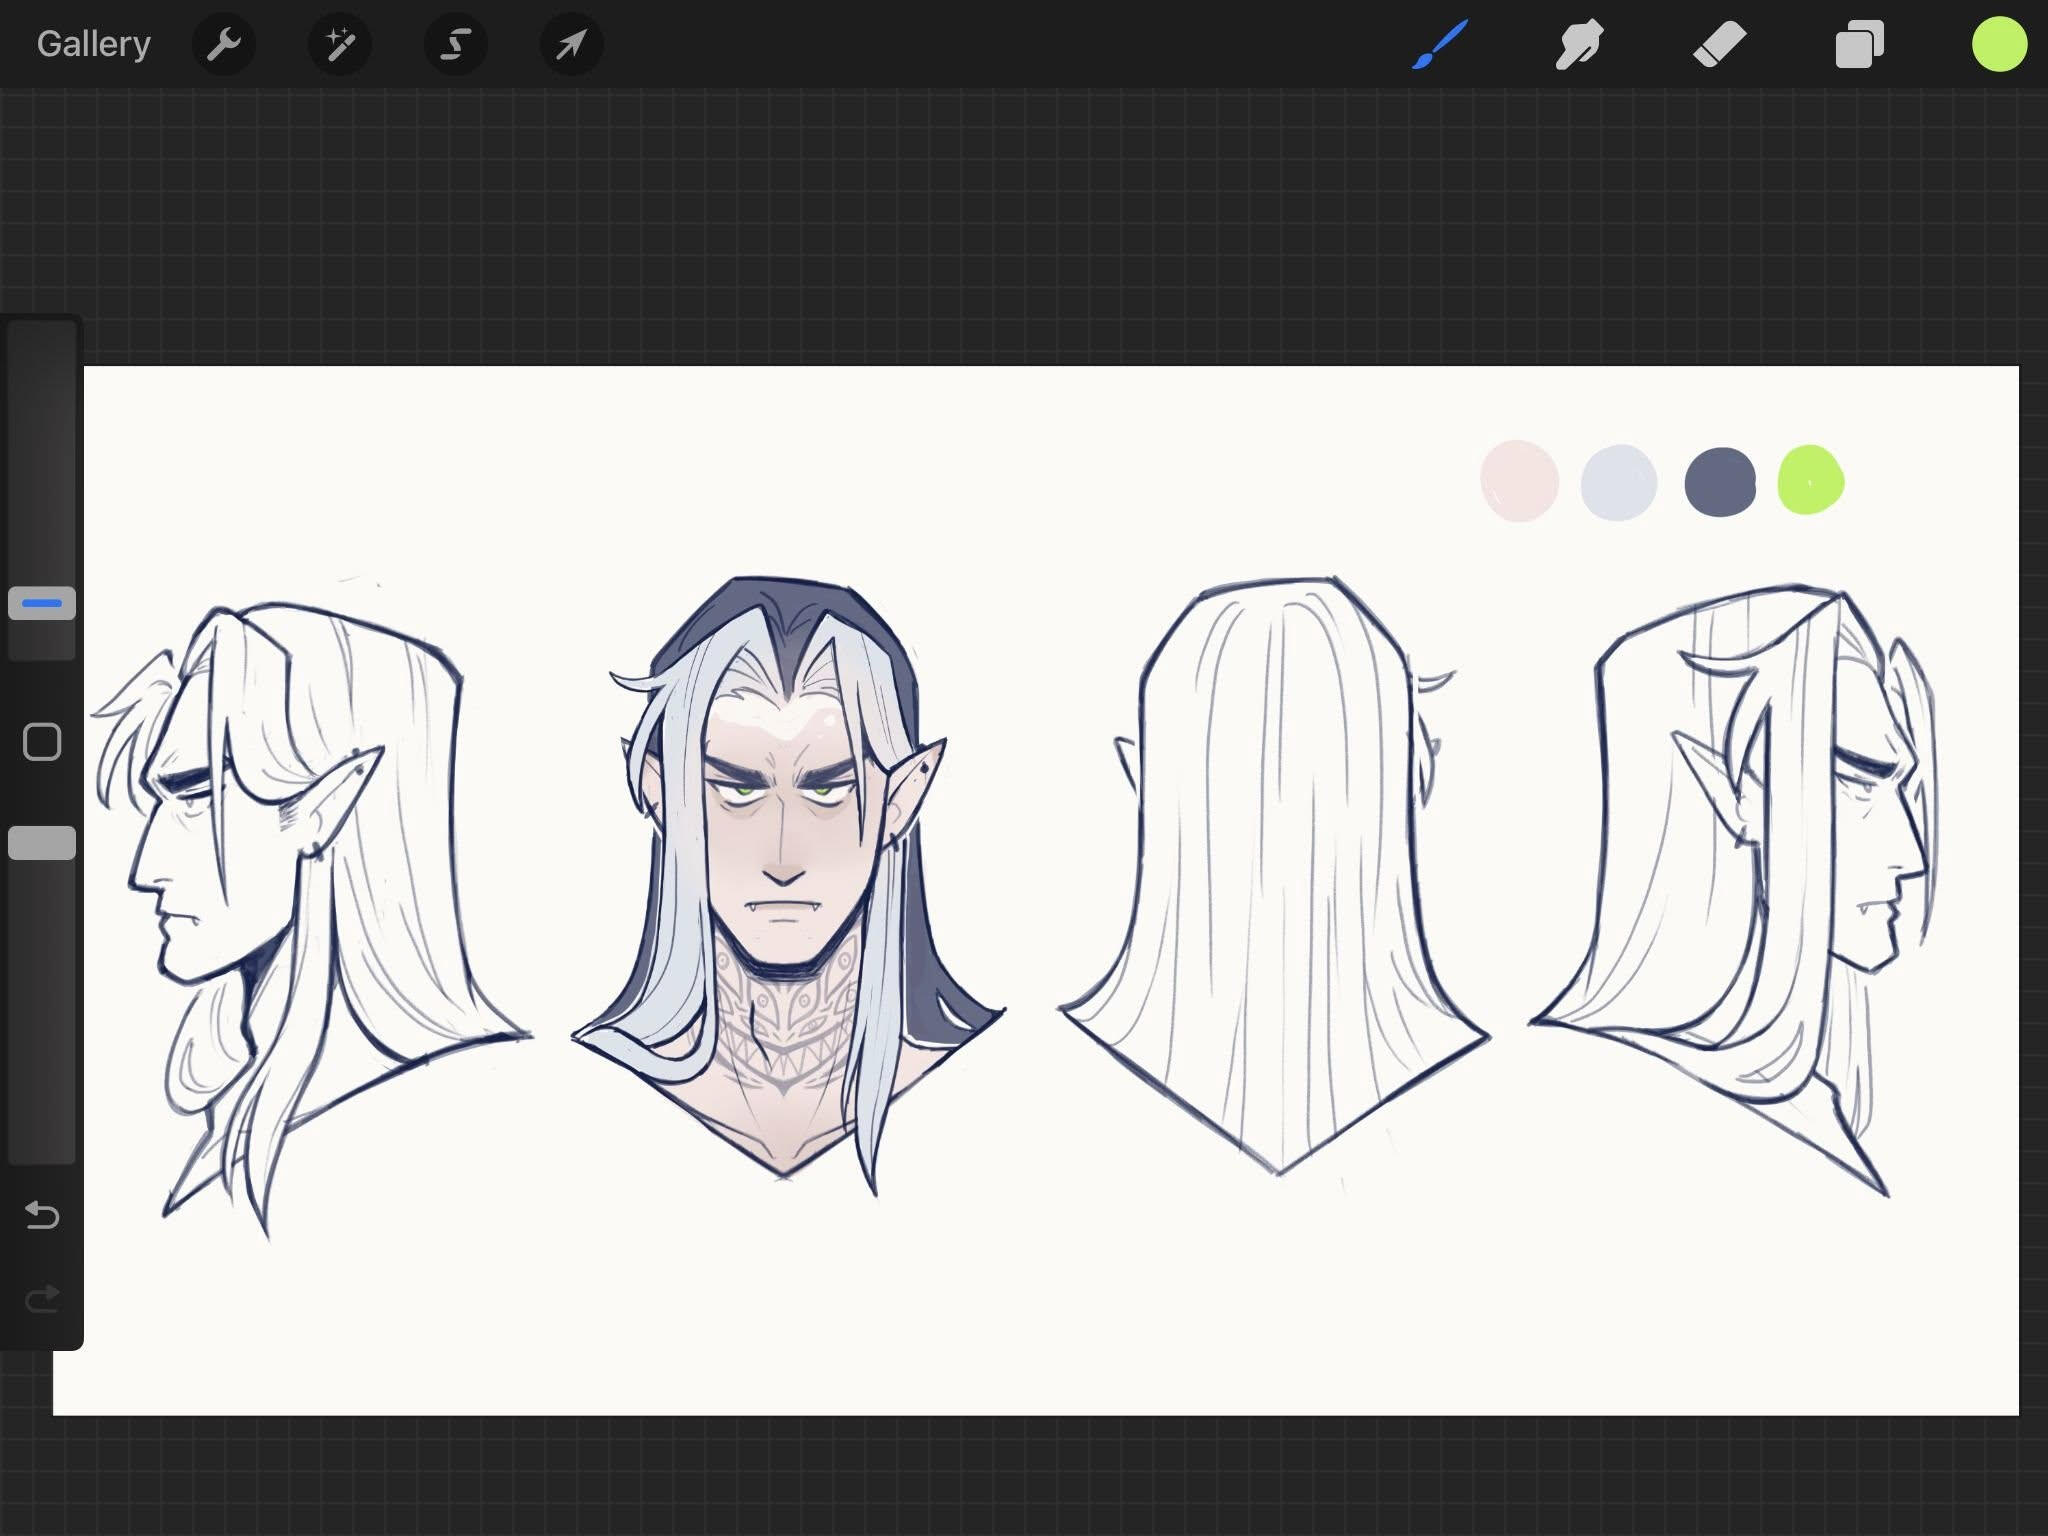The width and height of the screenshot is (2048, 1536).
Task: Open the Gallery view
Action: point(93,44)
